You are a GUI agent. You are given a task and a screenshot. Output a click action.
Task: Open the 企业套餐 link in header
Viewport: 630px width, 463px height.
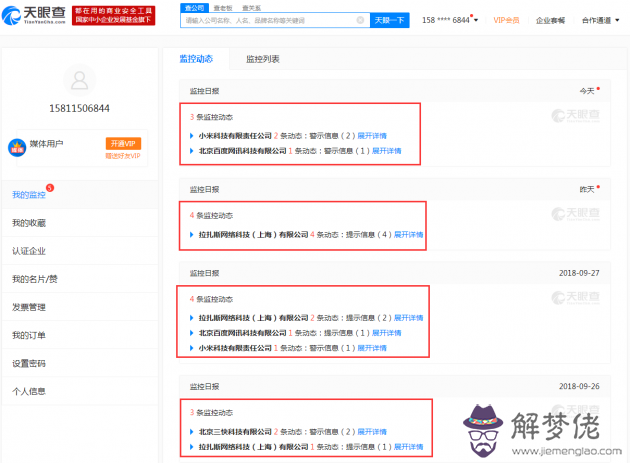550,20
